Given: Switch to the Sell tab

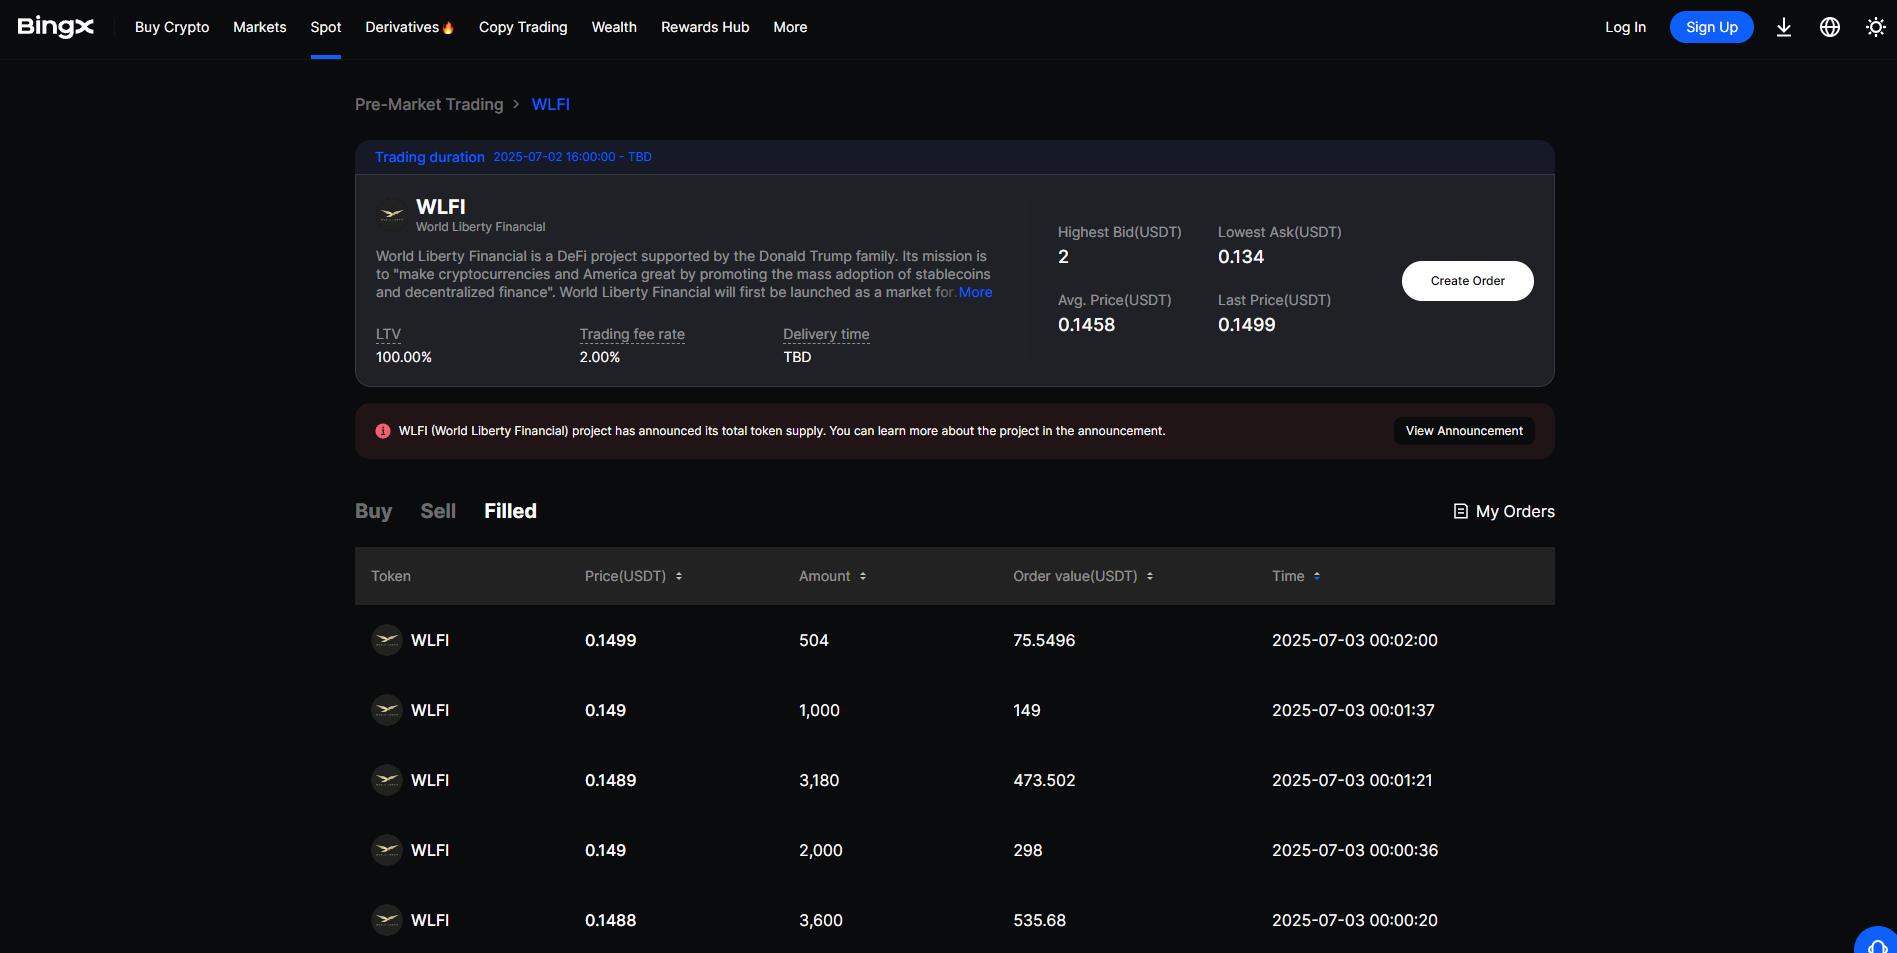Looking at the screenshot, I should [x=438, y=511].
